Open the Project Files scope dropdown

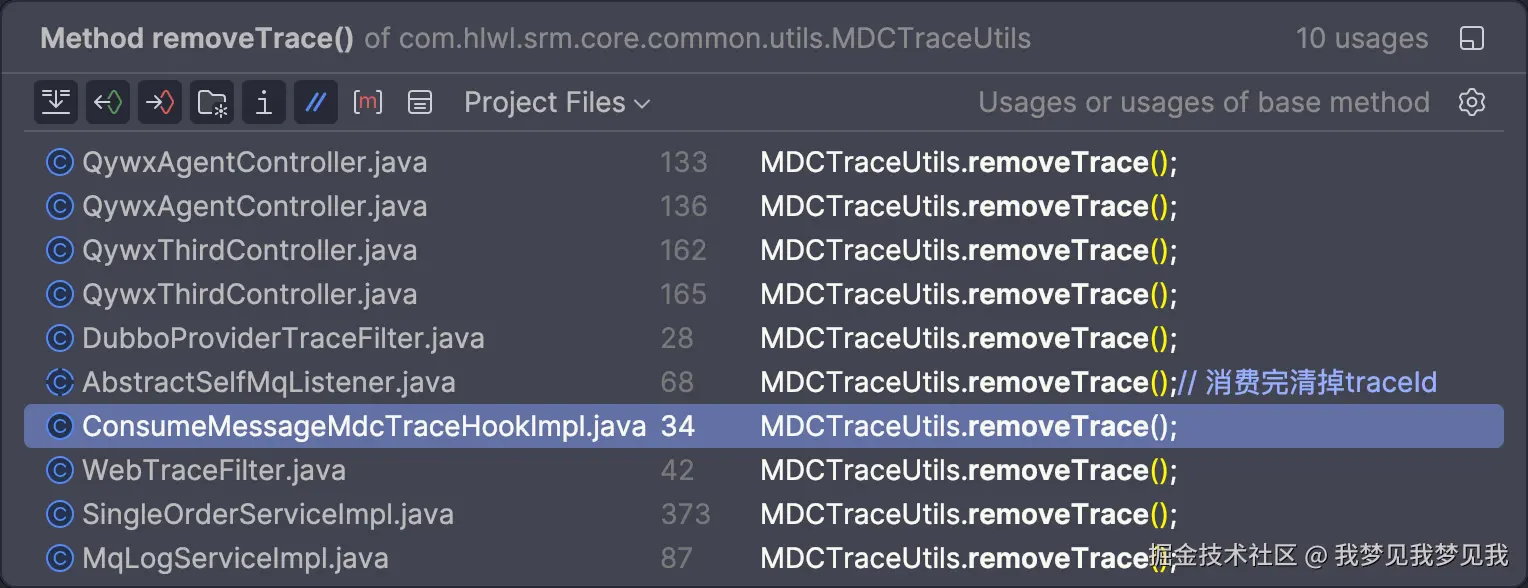(x=557, y=102)
